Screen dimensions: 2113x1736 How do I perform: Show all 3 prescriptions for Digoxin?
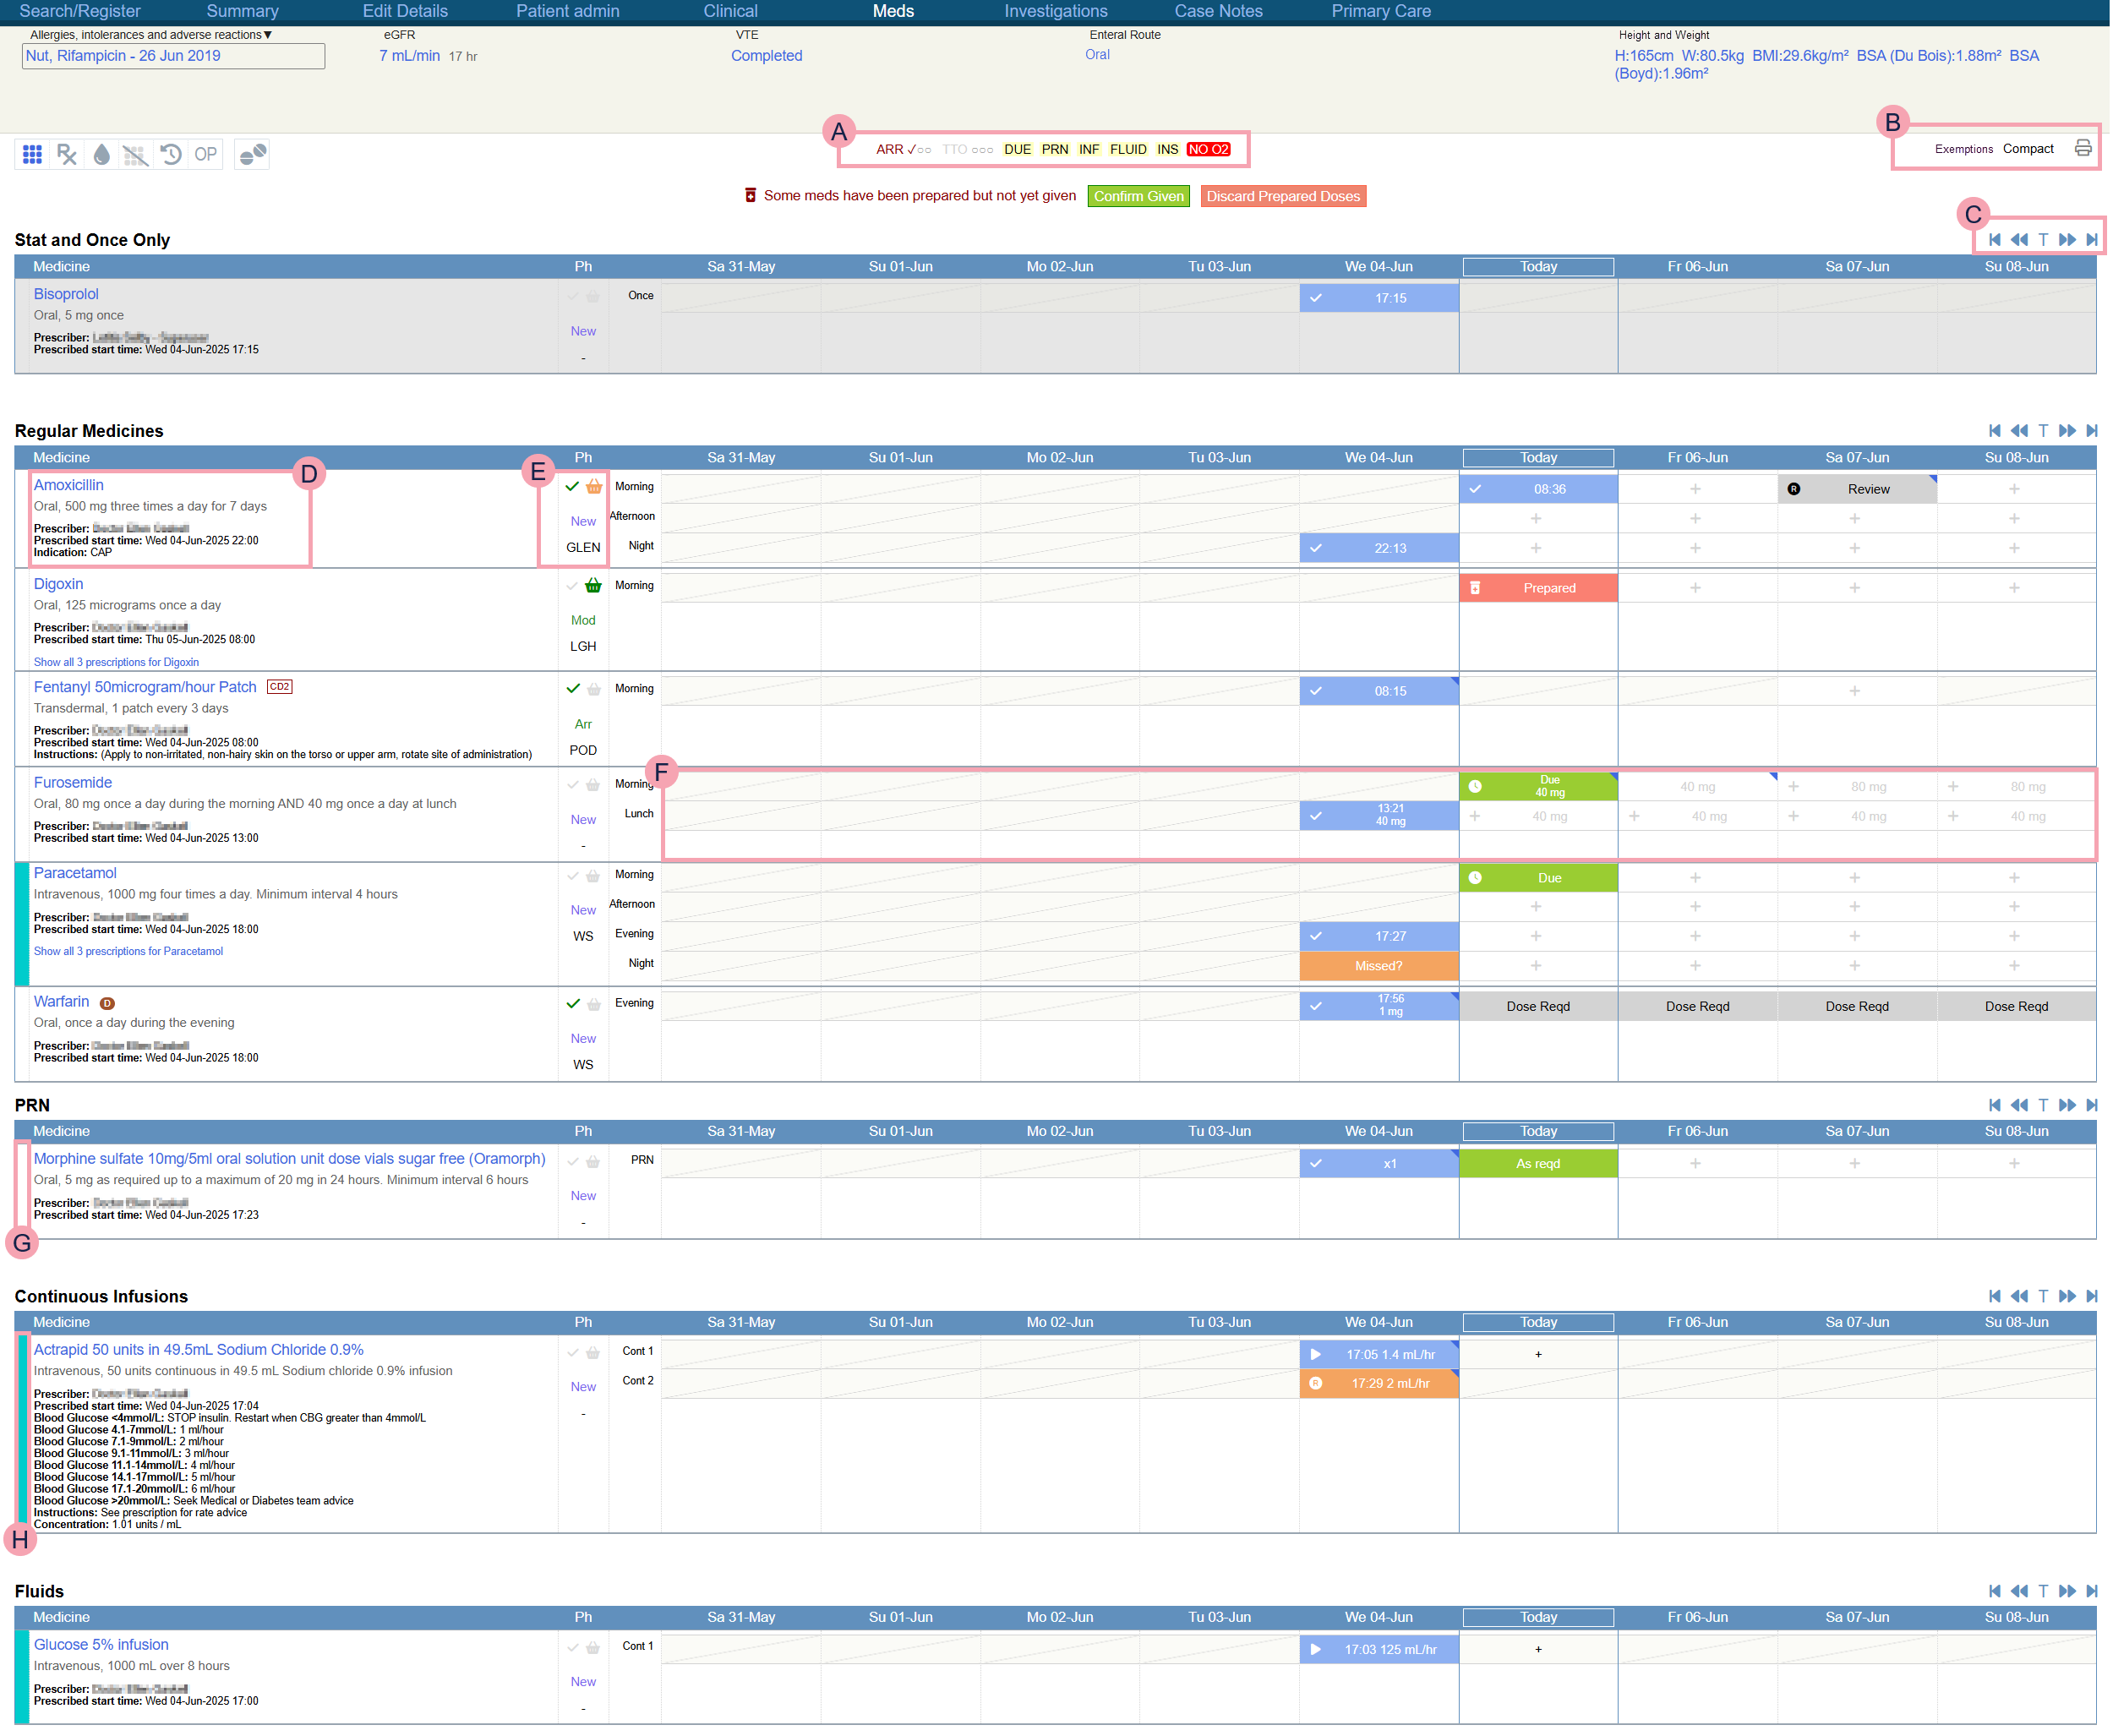(116, 663)
